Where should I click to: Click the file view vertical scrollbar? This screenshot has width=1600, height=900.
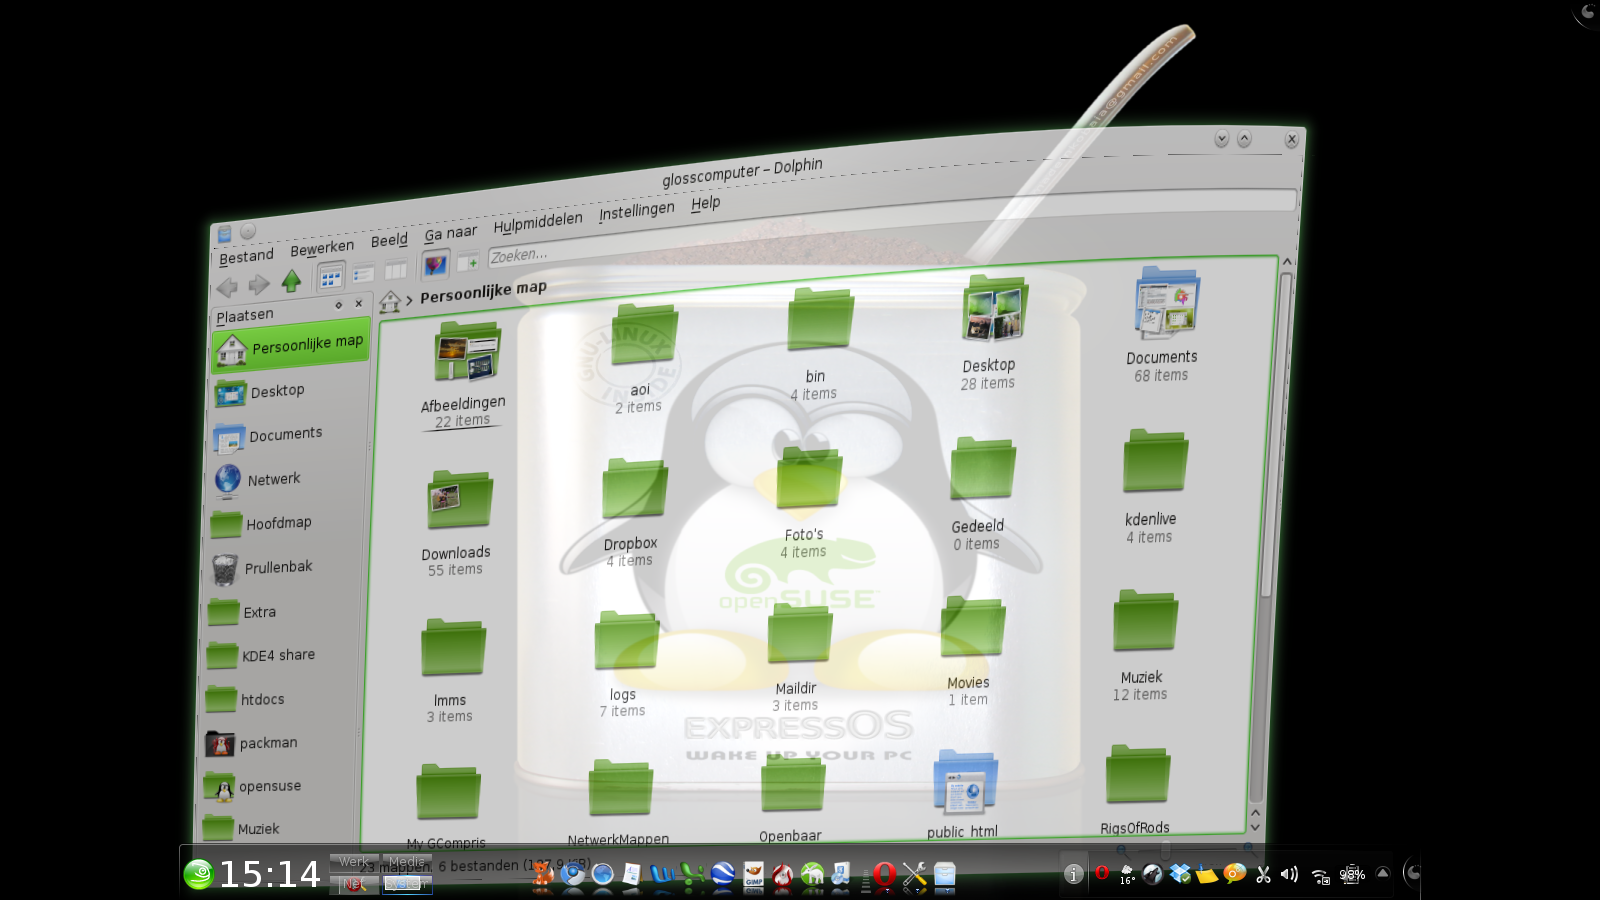click(1270, 545)
